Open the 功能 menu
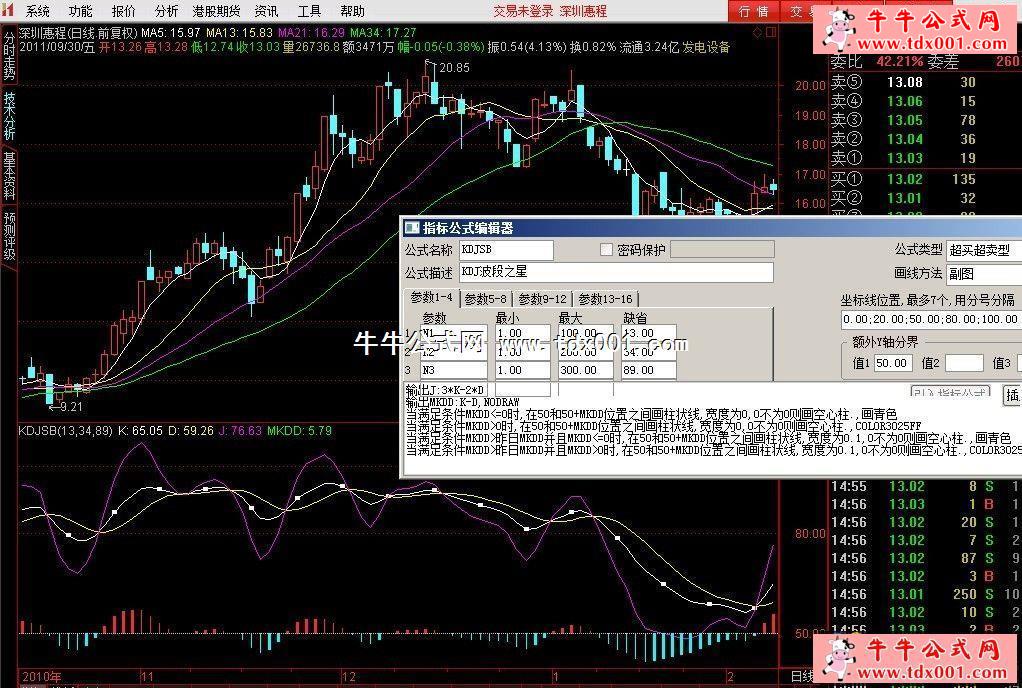1022x688 pixels. pyautogui.click(x=80, y=11)
